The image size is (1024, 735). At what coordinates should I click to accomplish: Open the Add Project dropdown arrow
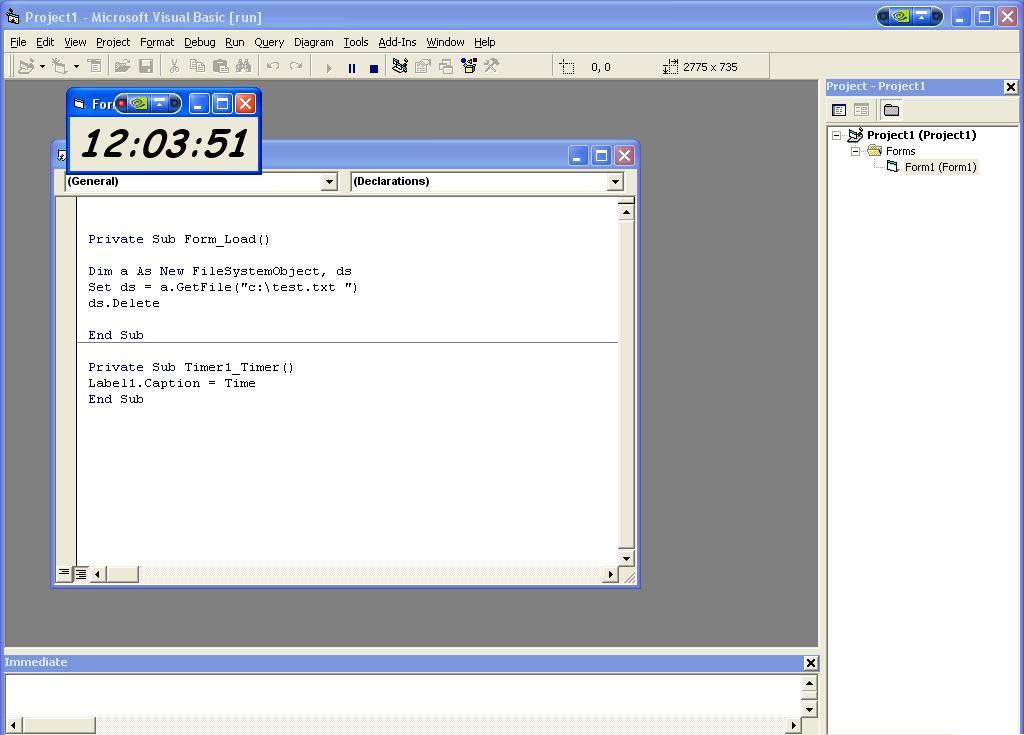pyautogui.click(x=42, y=66)
